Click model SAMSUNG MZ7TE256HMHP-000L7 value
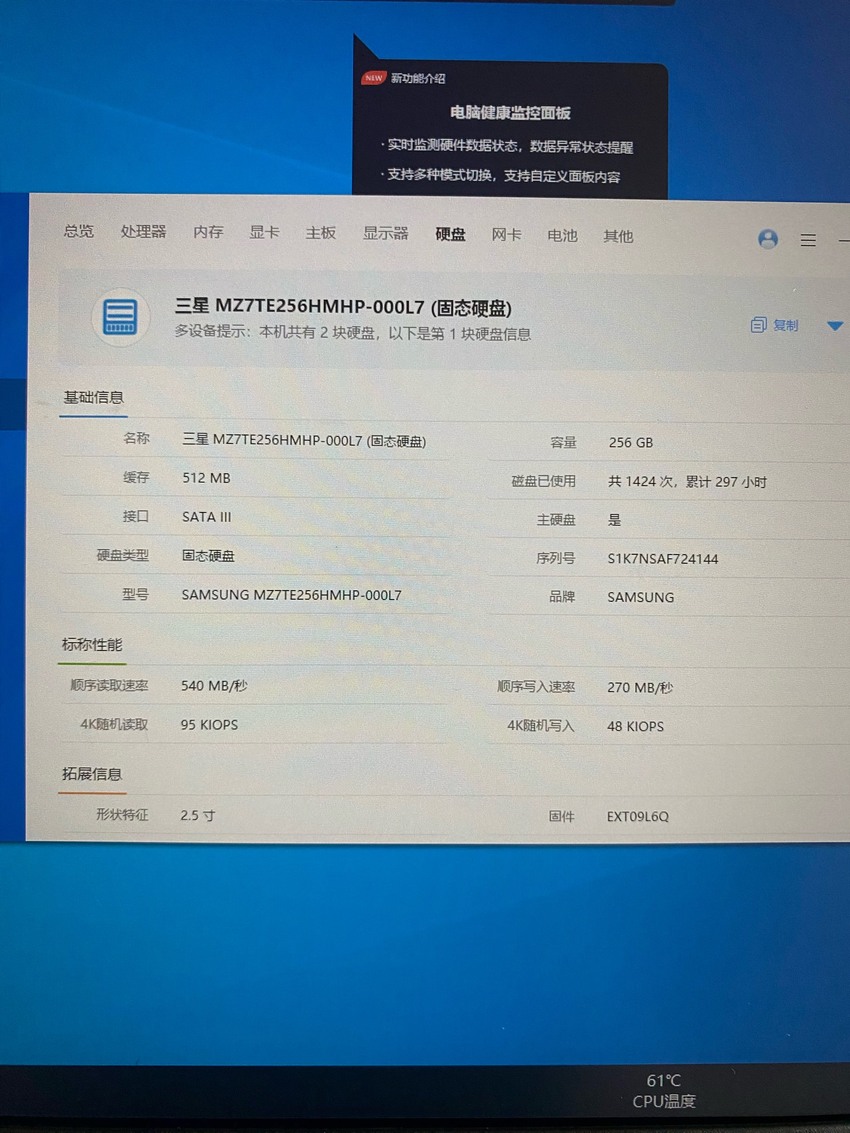The width and height of the screenshot is (850, 1133). coord(291,595)
